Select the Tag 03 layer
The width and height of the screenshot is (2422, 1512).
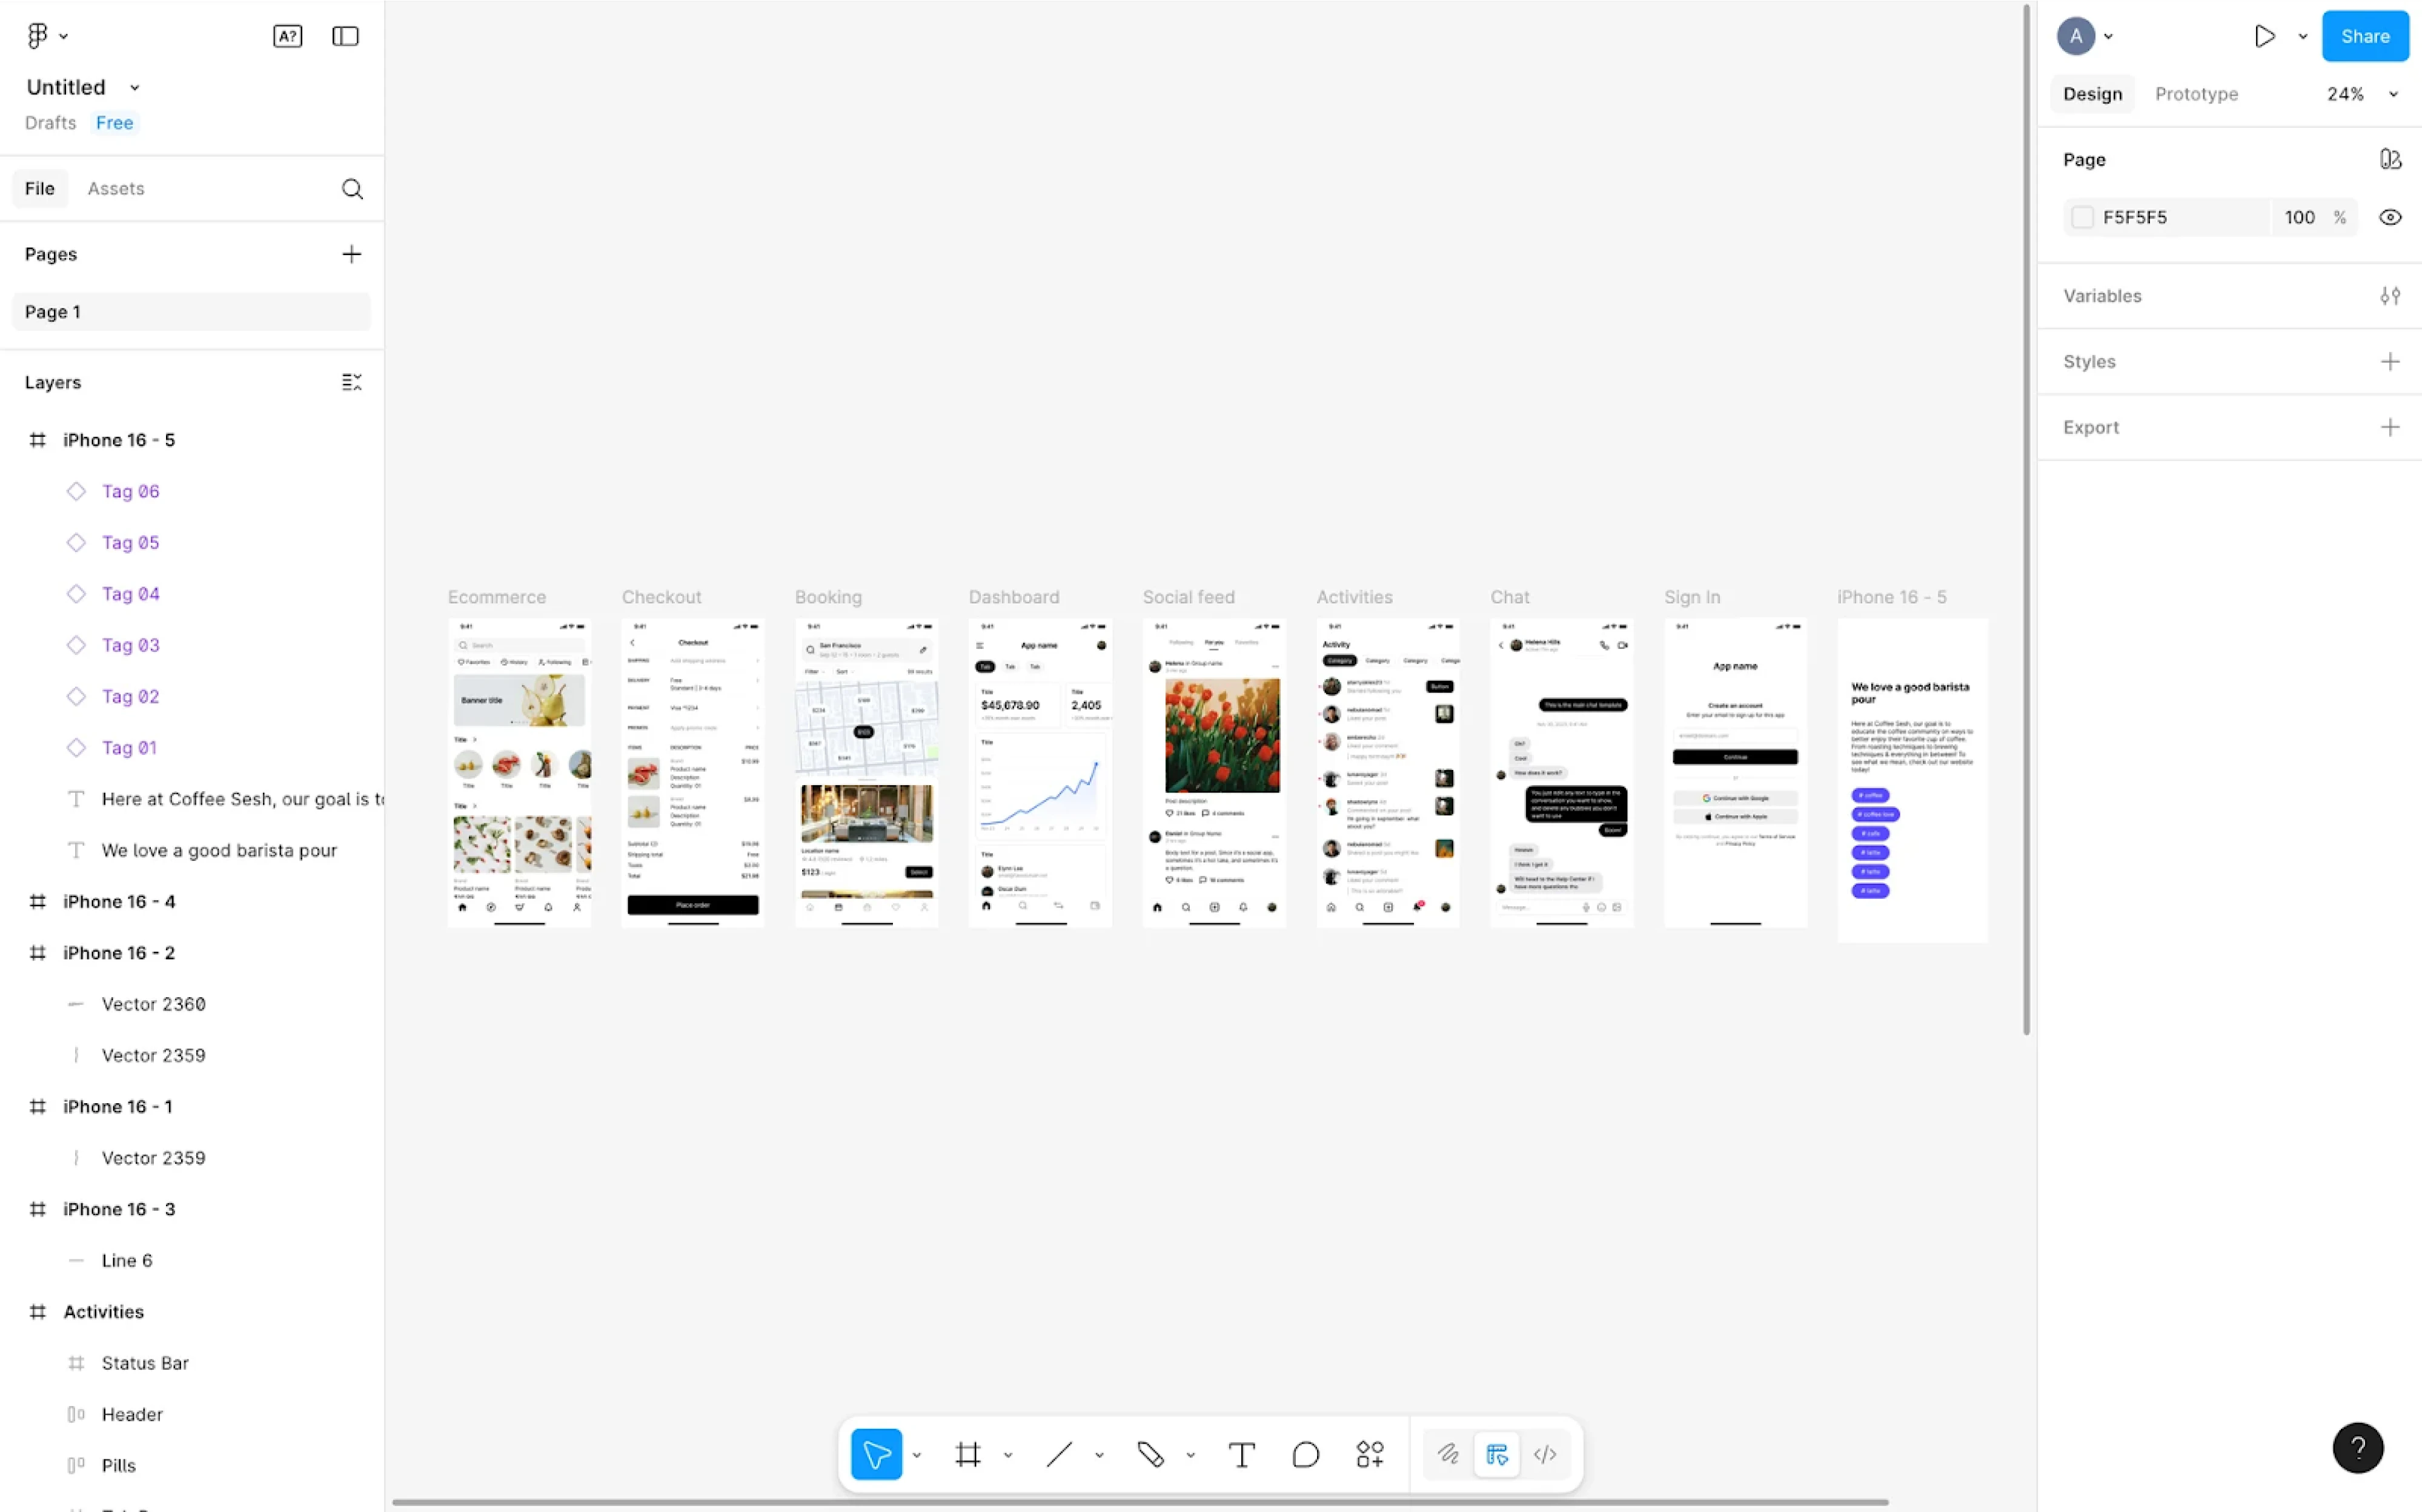click(x=131, y=645)
